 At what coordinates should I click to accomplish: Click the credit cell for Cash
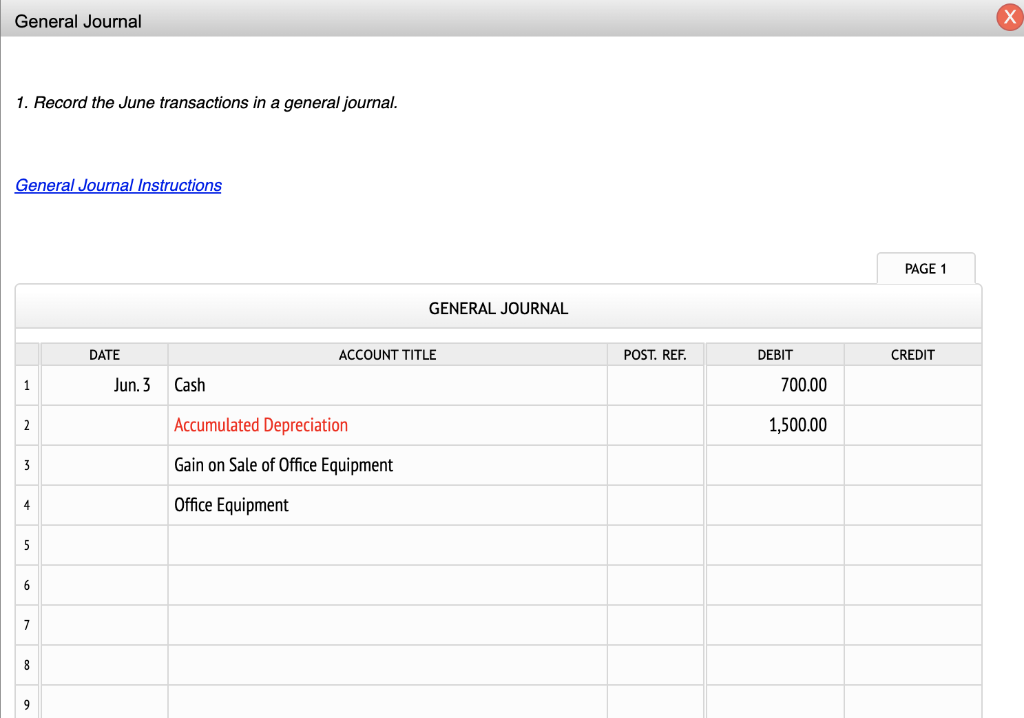[x=912, y=385]
